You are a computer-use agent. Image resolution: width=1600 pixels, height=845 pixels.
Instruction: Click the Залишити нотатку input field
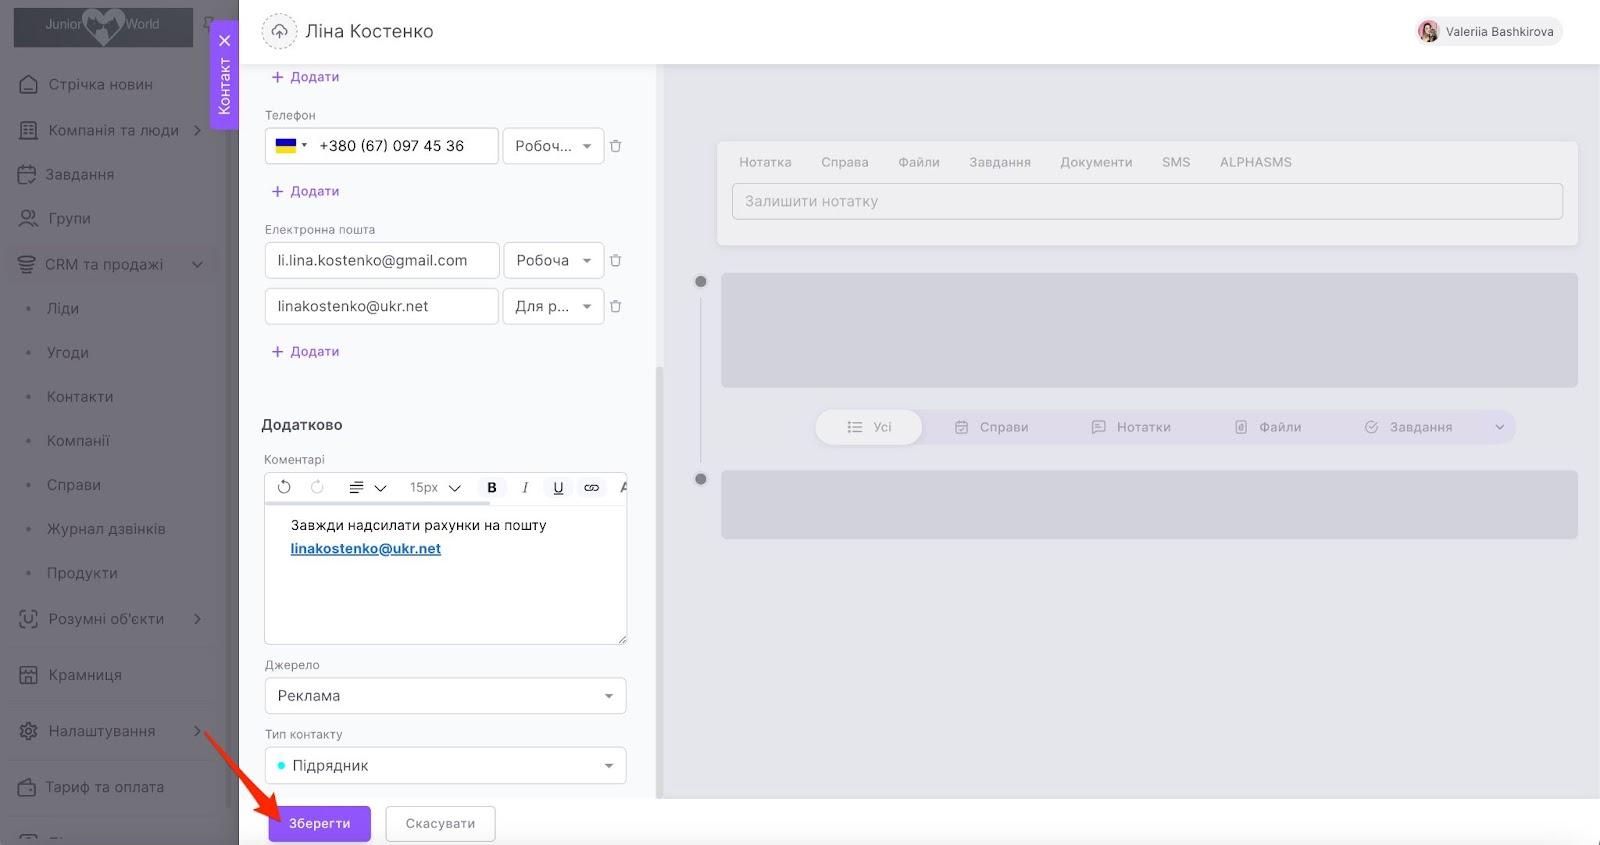pos(1147,201)
